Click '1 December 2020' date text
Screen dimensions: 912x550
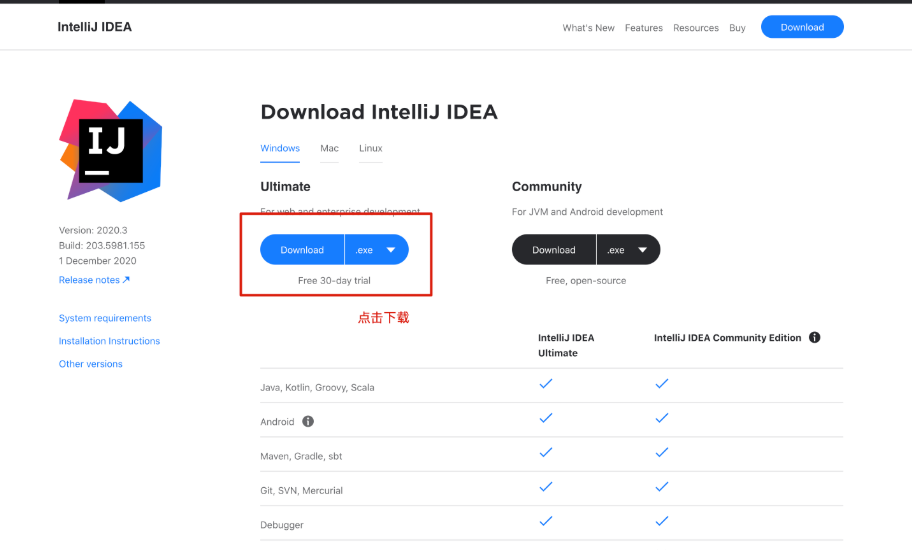(x=98, y=260)
